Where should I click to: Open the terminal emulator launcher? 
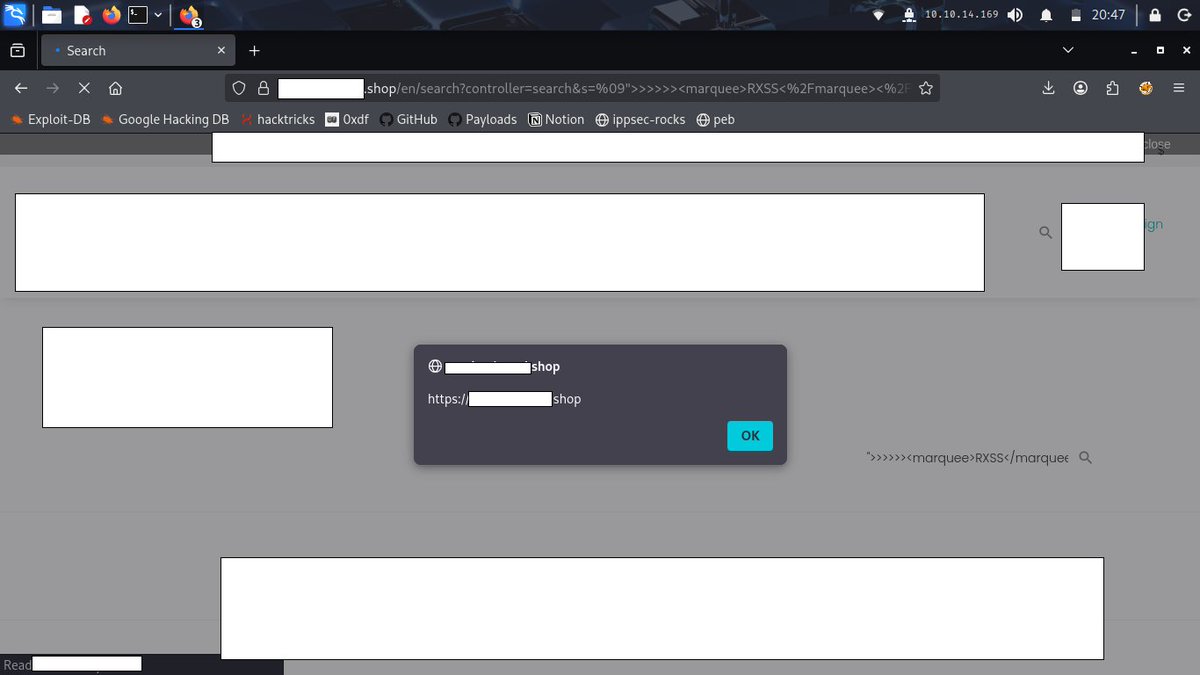tap(139, 15)
